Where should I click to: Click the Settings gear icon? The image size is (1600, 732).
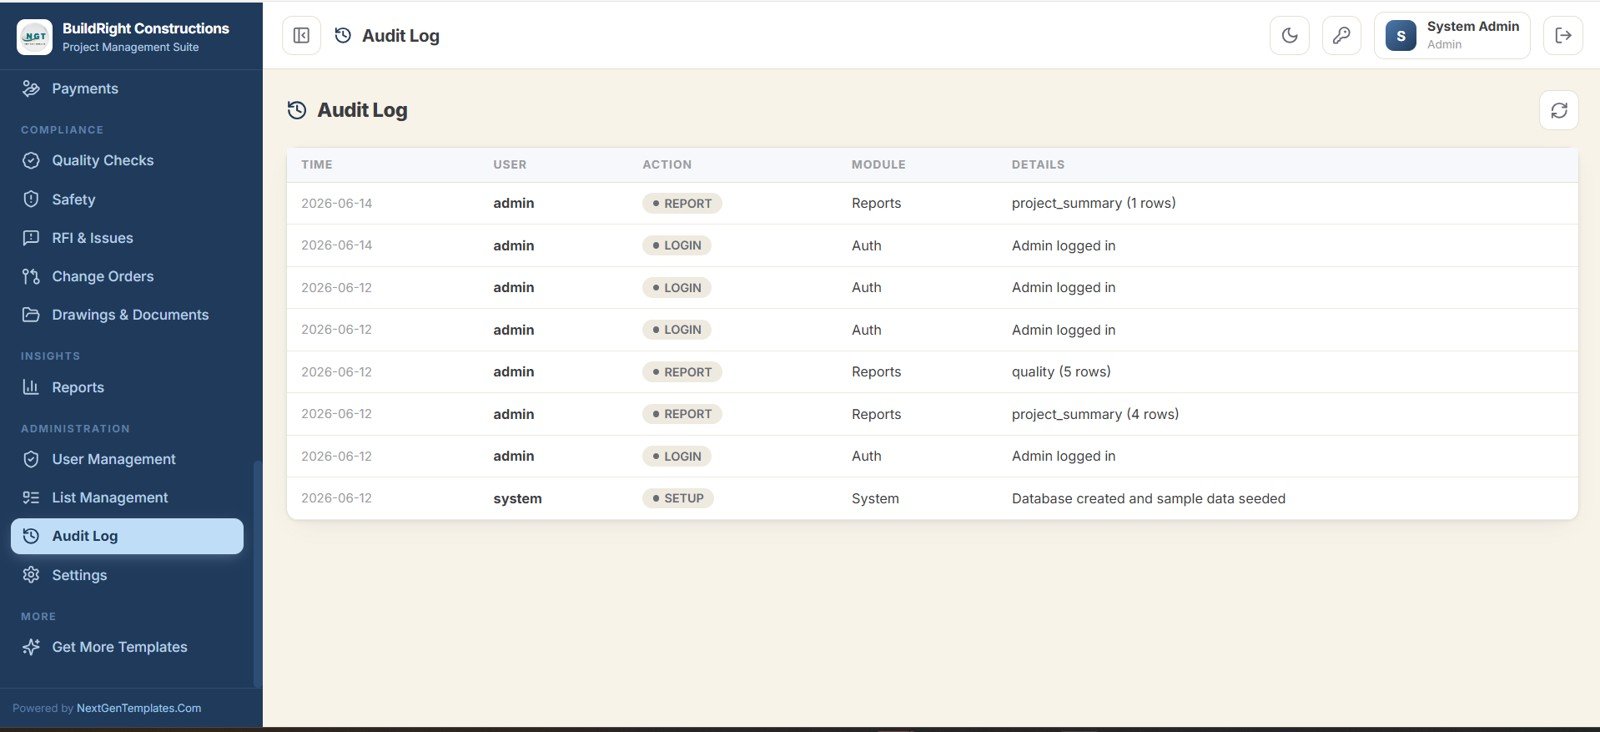click(x=31, y=575)
